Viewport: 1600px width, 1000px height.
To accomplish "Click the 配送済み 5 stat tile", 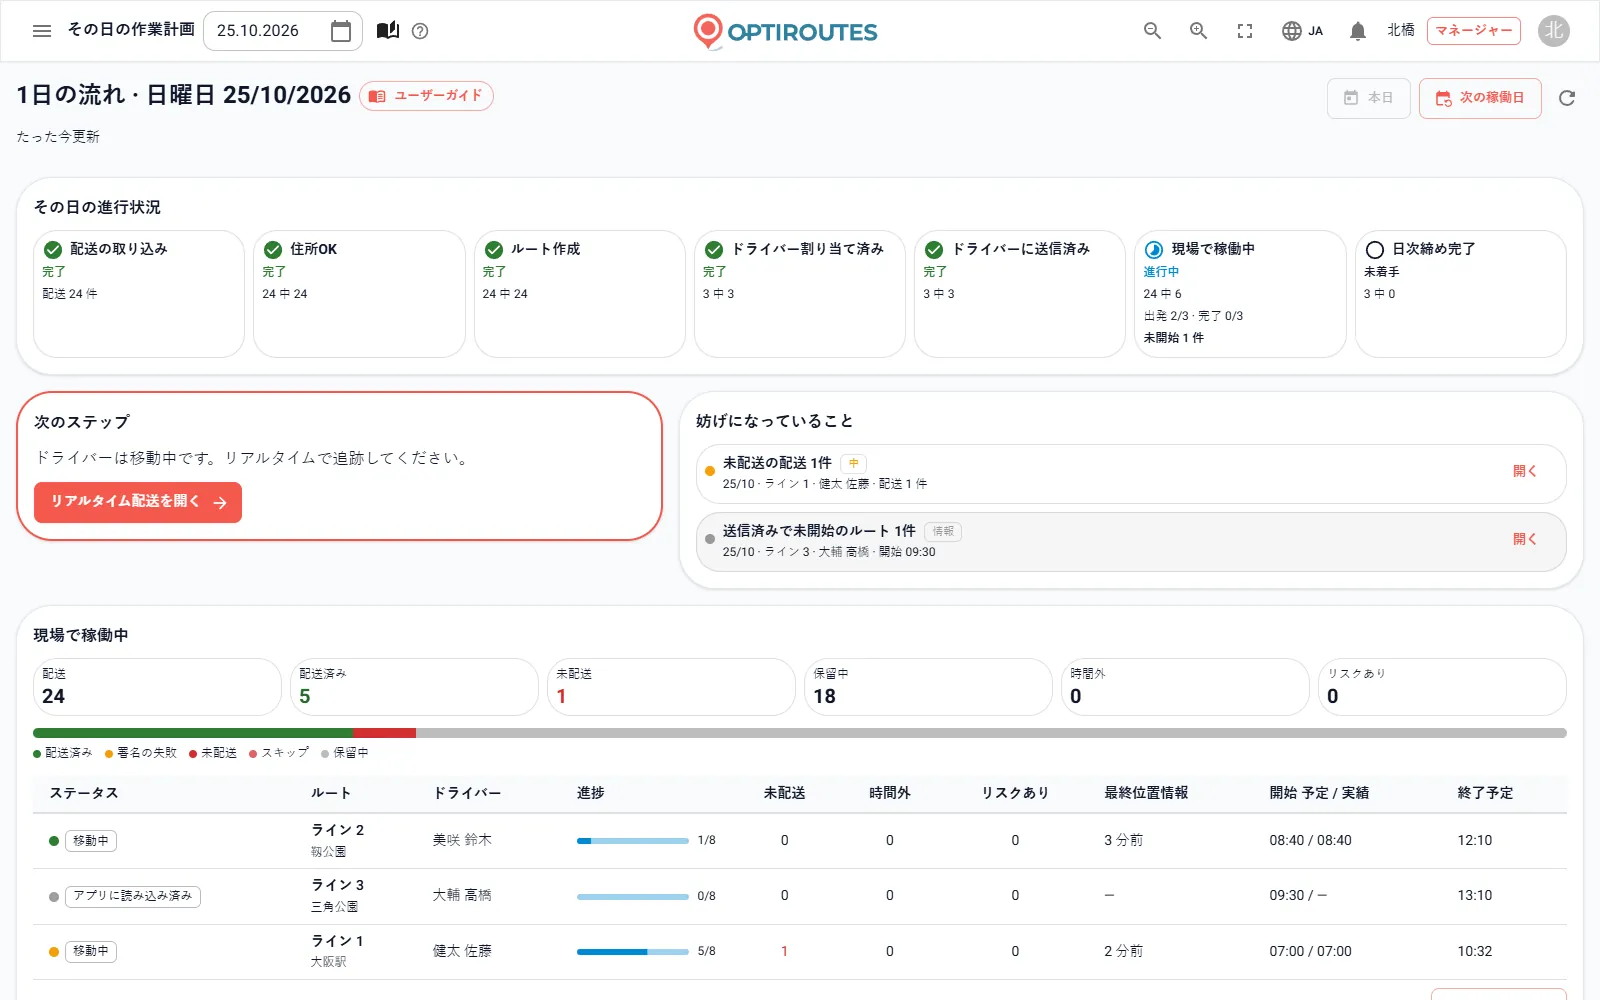I will (414, 687).
